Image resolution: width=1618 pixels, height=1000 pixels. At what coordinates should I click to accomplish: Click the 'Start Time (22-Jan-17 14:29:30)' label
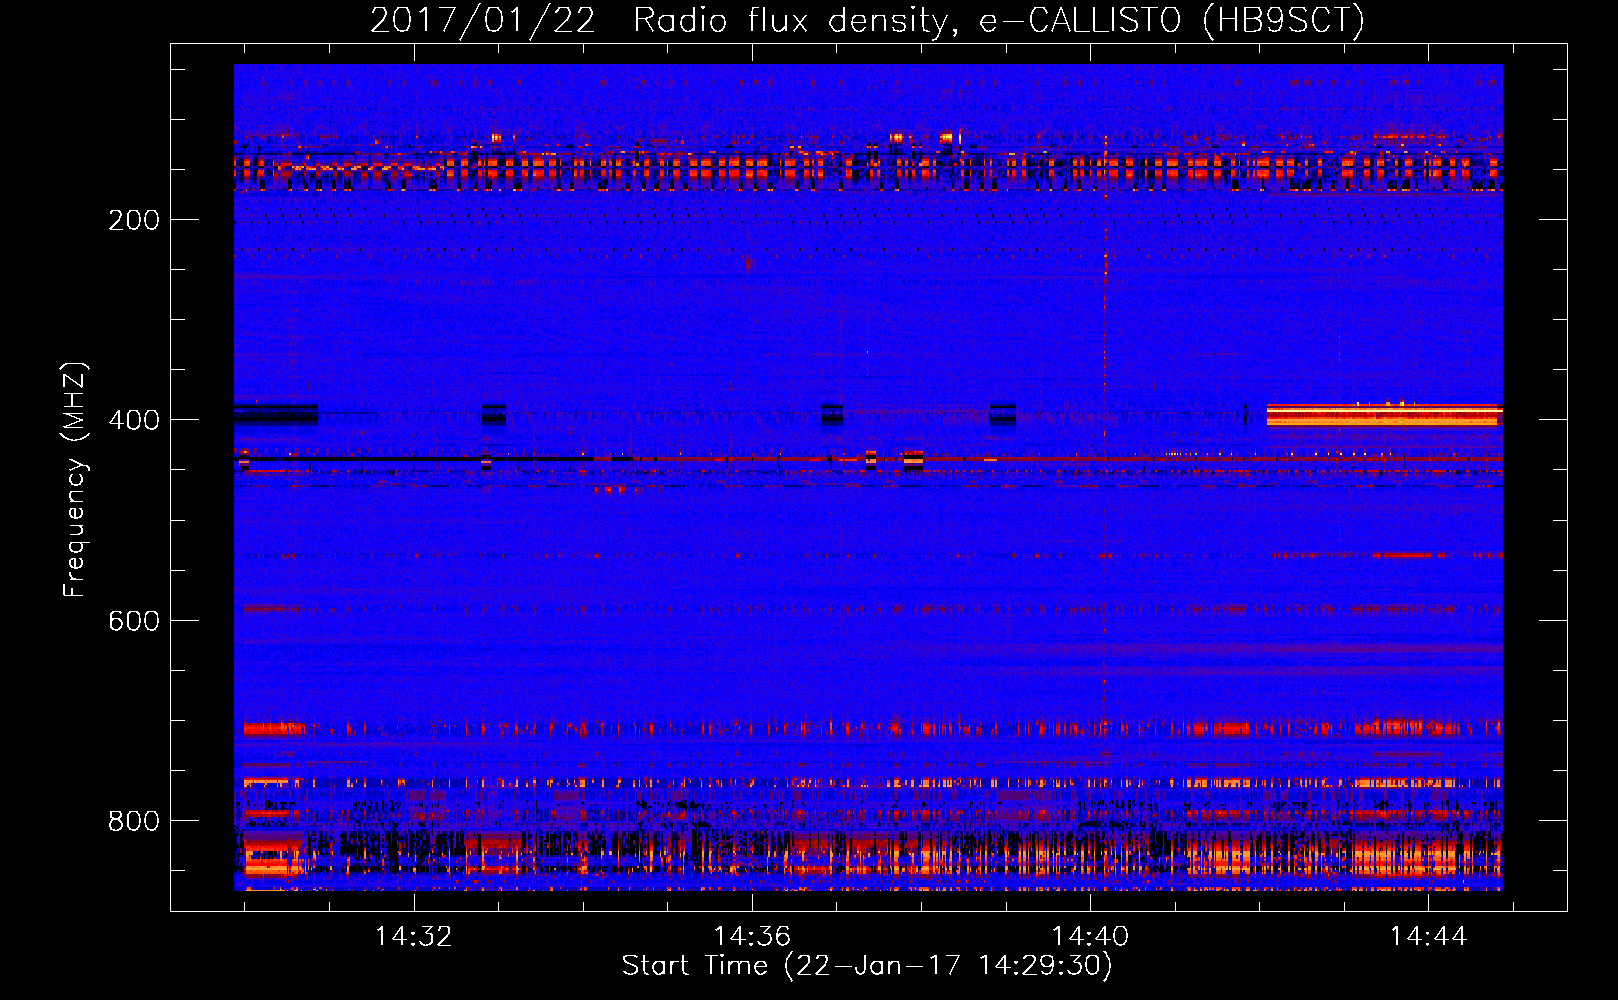coord(867,966)
